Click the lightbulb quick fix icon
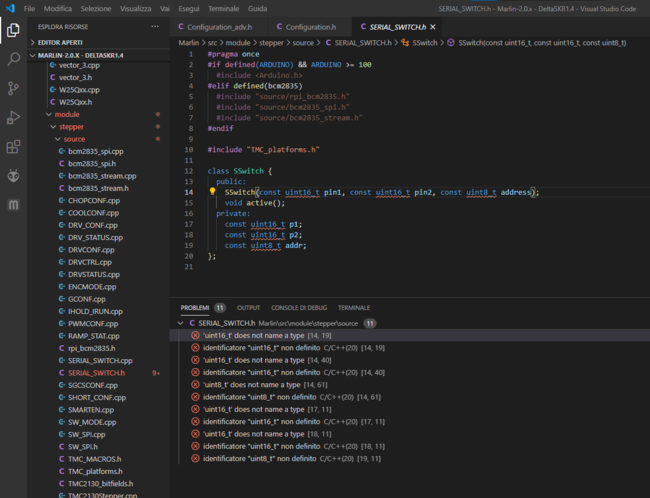Viewport: 650px width, 498px height. click(x=213, y=191)
